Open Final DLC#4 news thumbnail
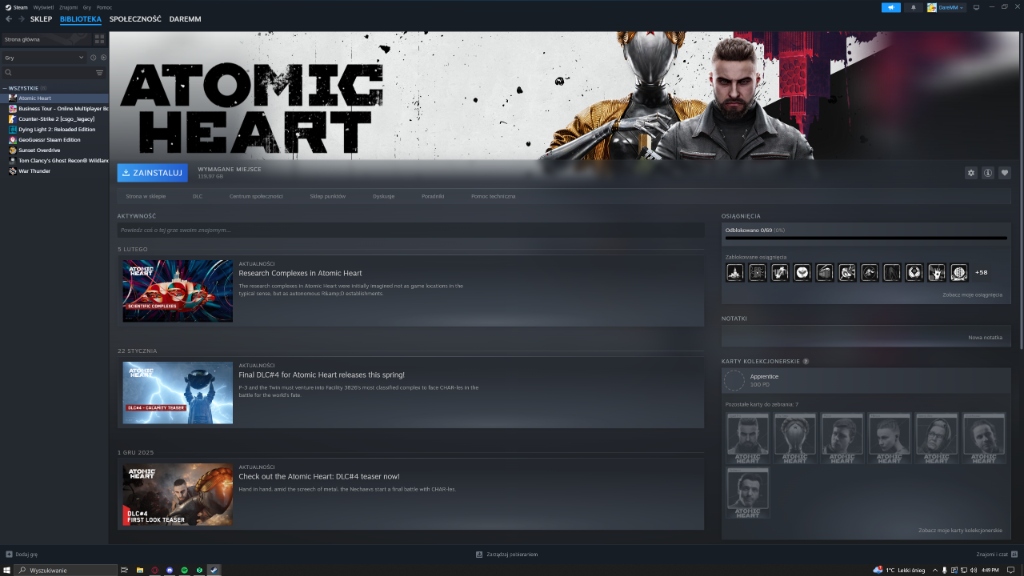This screenshot has height=576, width=1024. [x=178, y=392]
